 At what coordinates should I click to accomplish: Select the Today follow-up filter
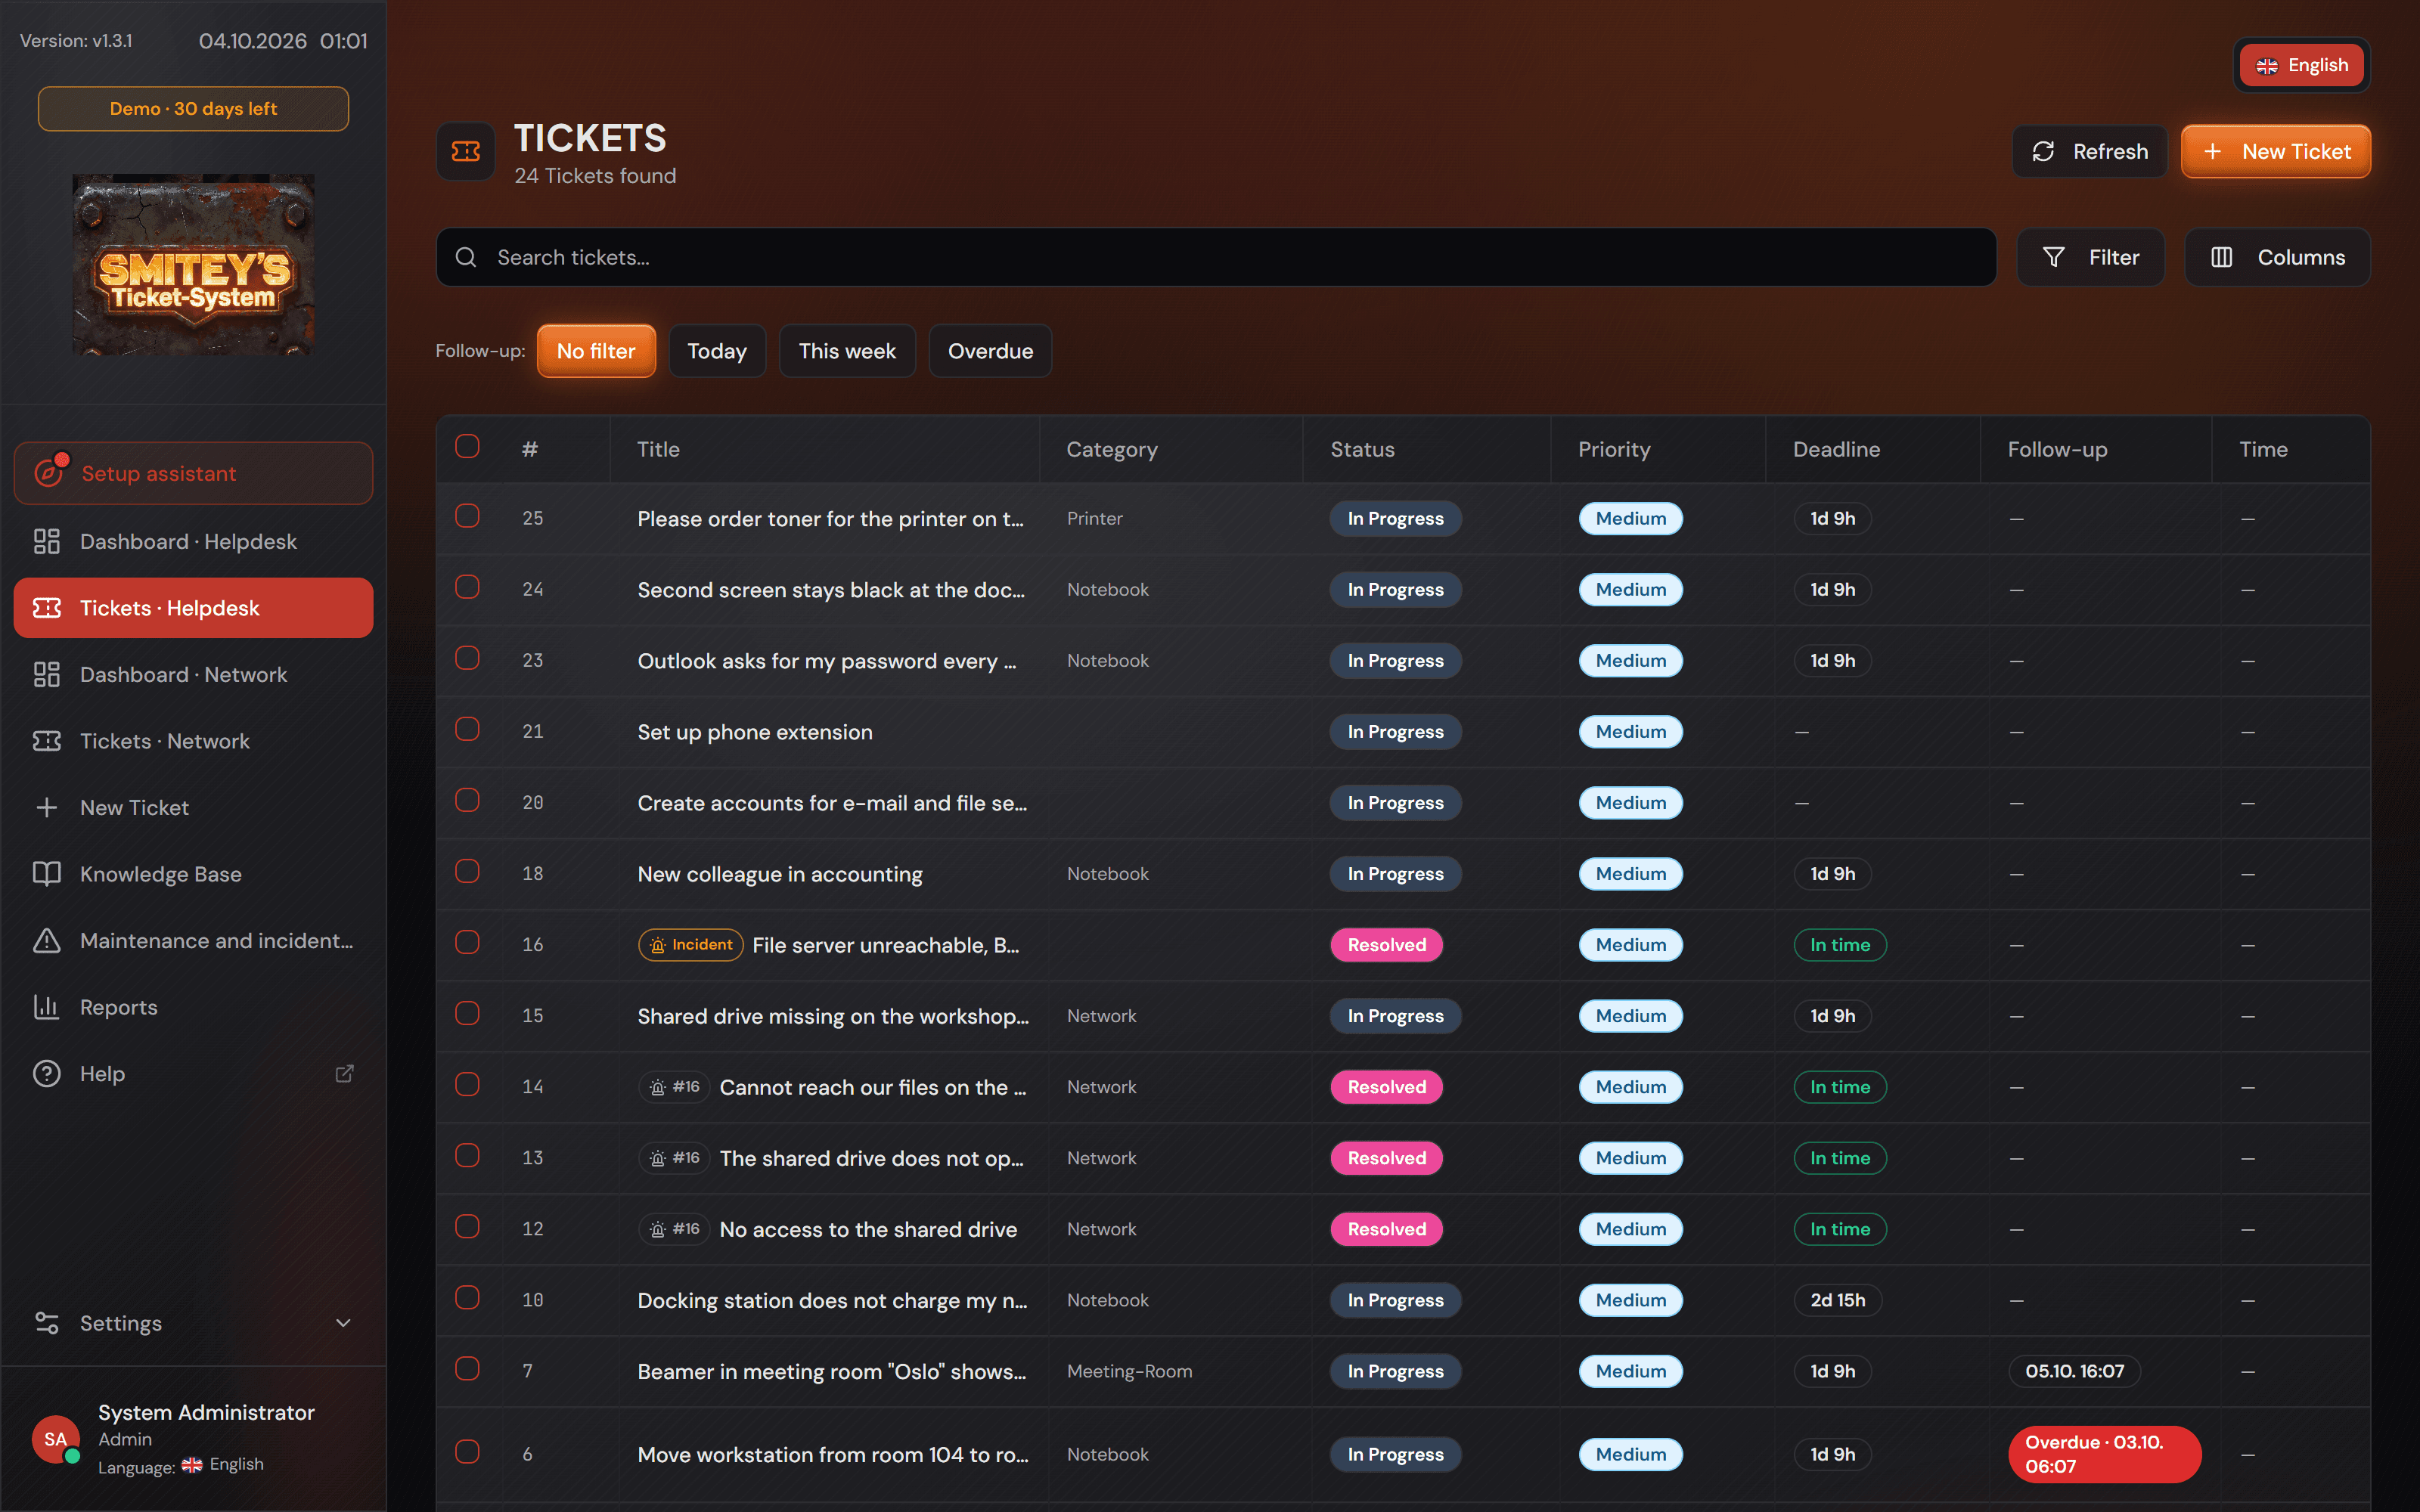click(x=717, y=351)
